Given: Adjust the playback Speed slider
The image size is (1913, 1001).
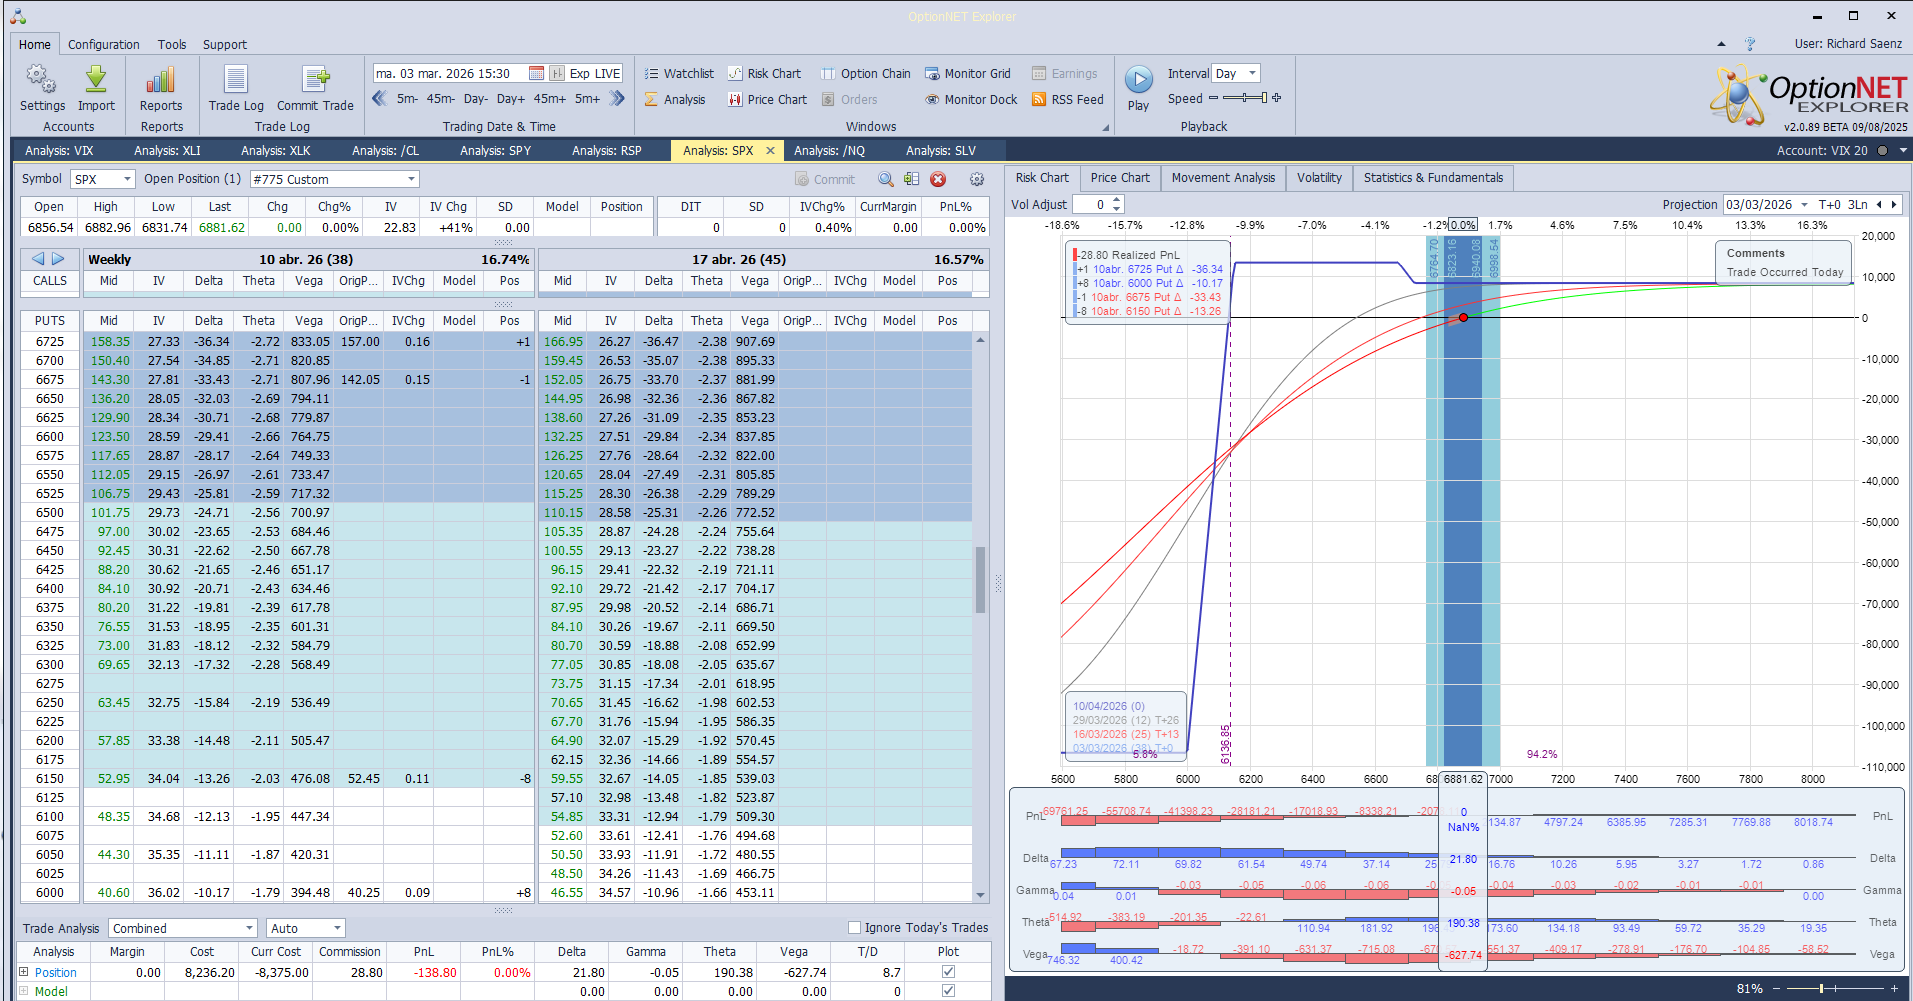Looking at the screenshot, I should pyautogui.click(x=1245, y=98).
